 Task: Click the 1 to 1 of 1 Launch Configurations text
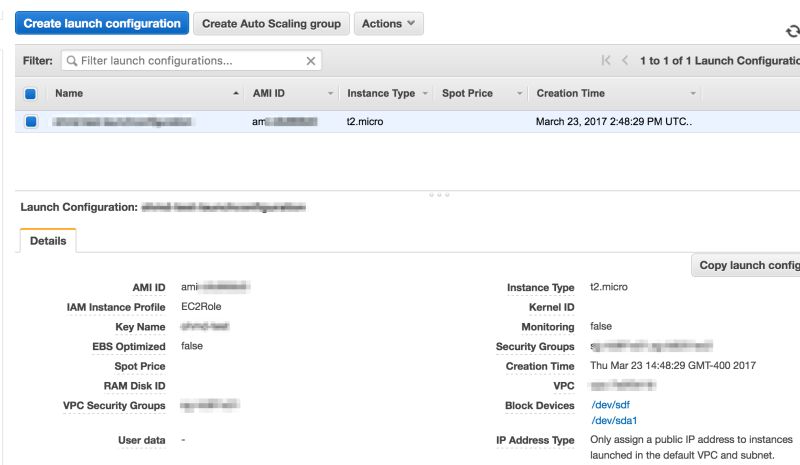[720, 60]
